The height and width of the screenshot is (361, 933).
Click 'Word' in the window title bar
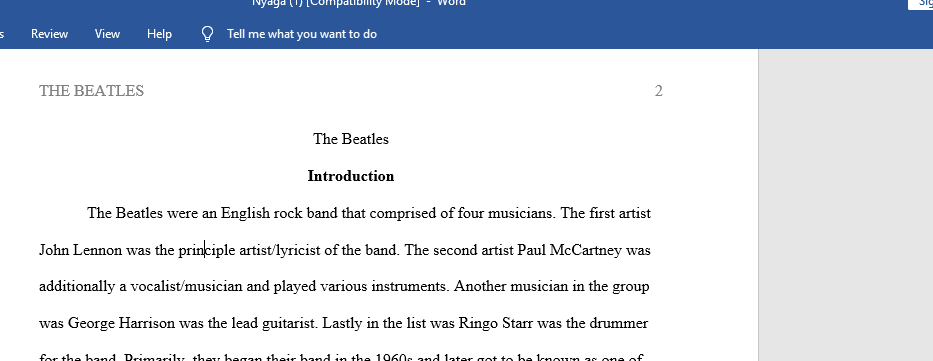(451, 3)
